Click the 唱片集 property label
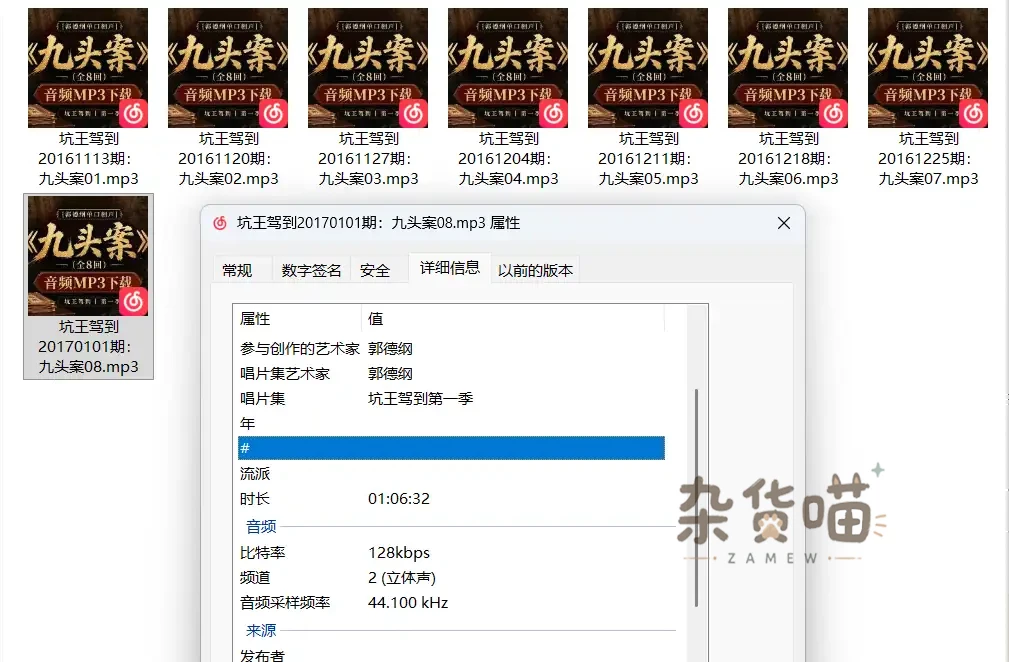Screen dimensions: 1009x662 point(263,399)
